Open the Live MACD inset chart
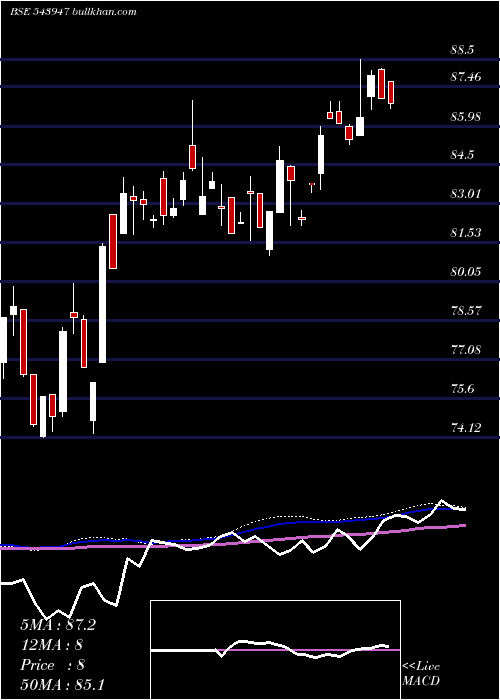The image size is (500, 700). pos(275,650)
